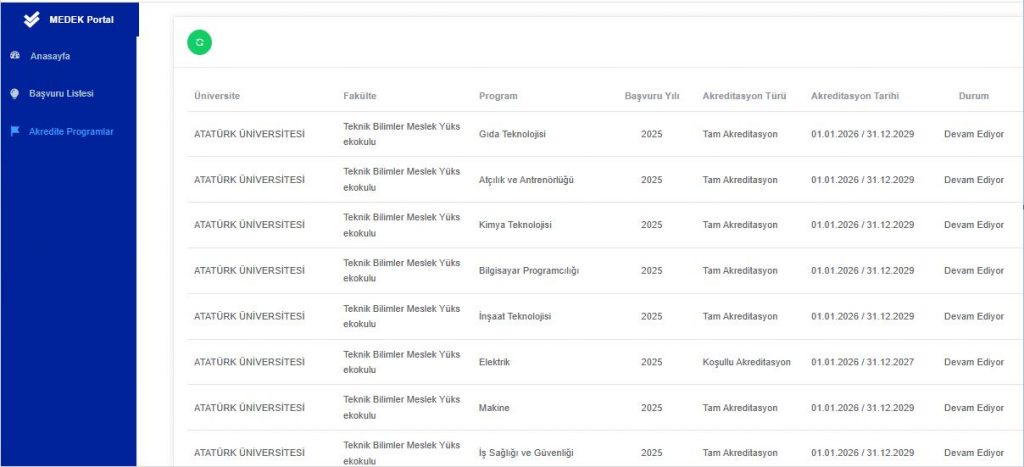Go to Başvuru Listesi in sidebar
This screenshot has height=467, width=1024.
coord(61,93)
